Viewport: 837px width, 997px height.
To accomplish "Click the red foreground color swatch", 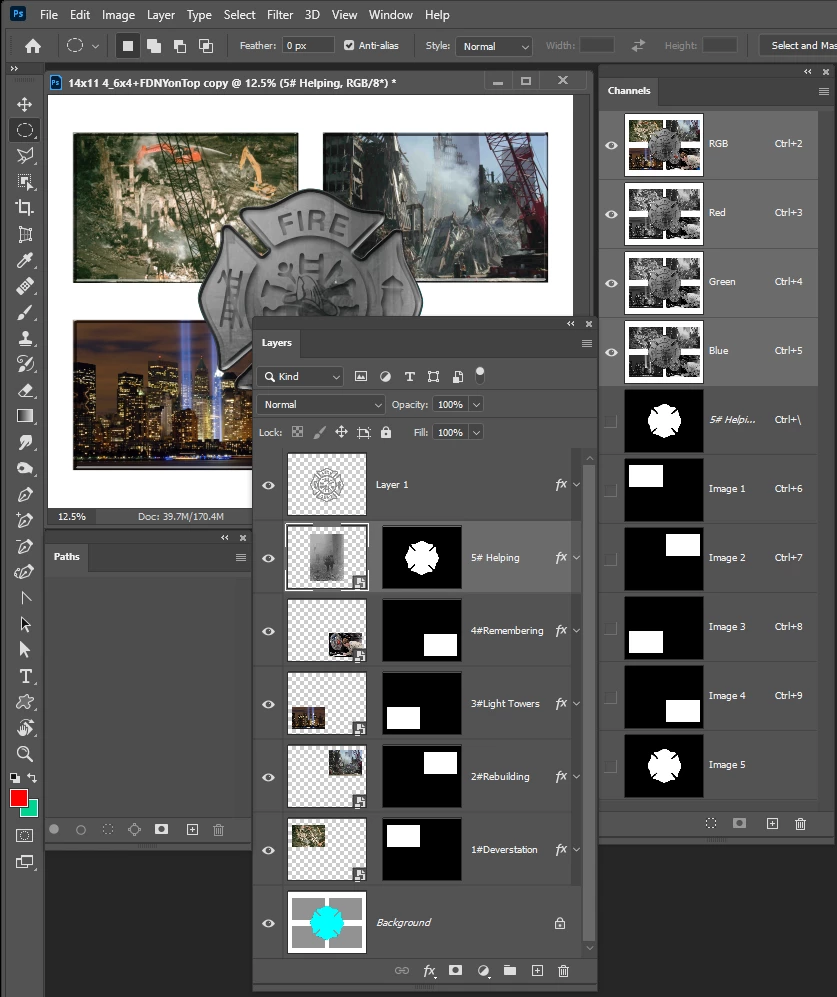I will (18, 798).
